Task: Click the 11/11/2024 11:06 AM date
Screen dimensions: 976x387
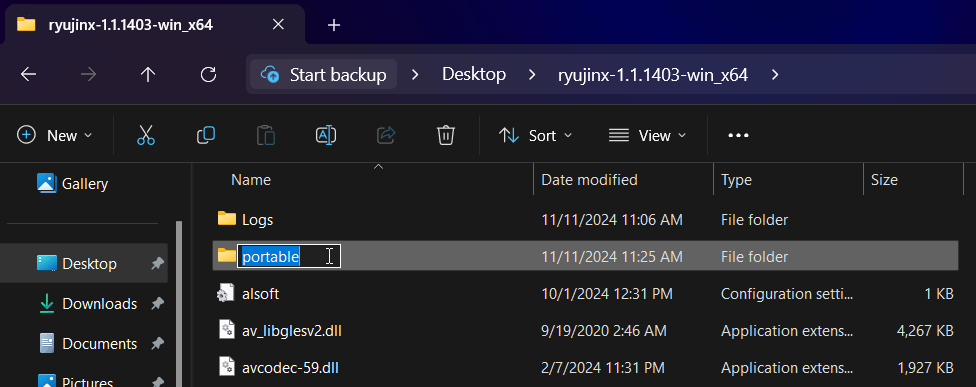Action: tap(612, 219)
